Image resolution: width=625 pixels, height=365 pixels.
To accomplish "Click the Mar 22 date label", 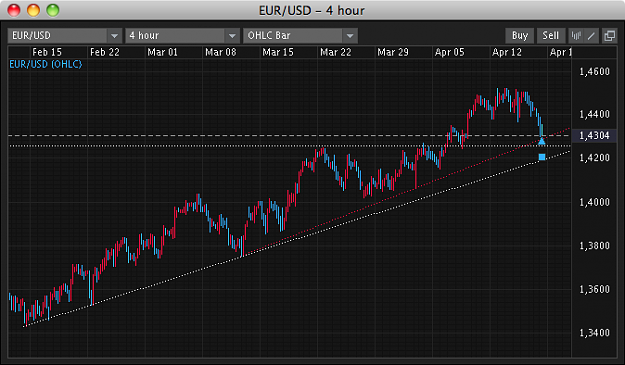I will pyautogui.click(x=336, y=52).
